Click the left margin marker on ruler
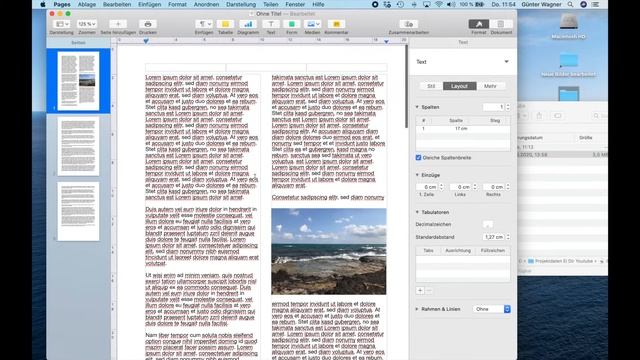This screenshot has width=640, height=360. coord(146,41)
